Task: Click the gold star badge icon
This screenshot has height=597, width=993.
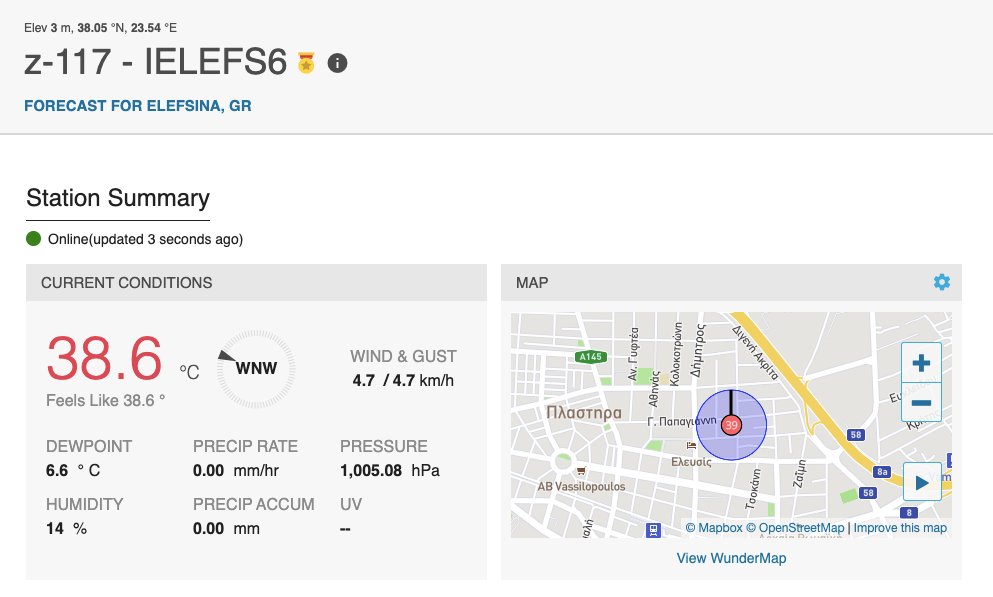Action: tap(306, 63)
